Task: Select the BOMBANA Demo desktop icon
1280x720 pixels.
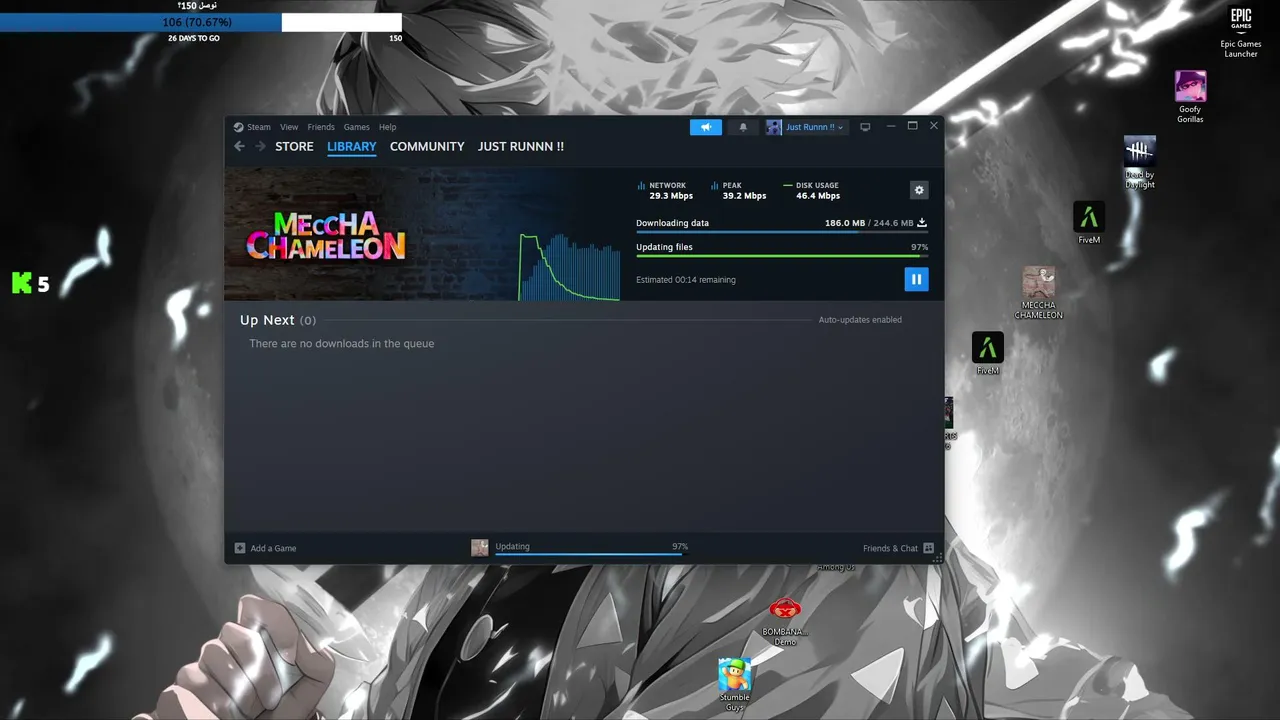Action: click(x=785, y=621)
